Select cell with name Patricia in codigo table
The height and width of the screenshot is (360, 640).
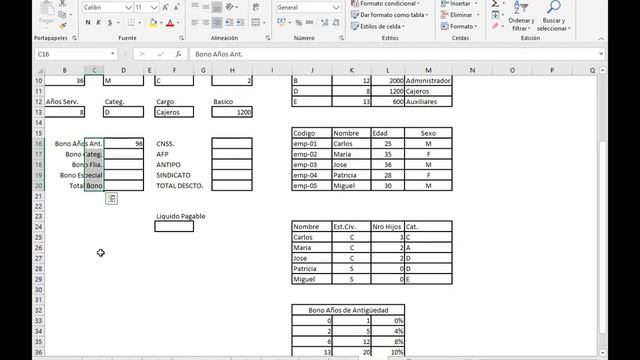pos(351,175)
